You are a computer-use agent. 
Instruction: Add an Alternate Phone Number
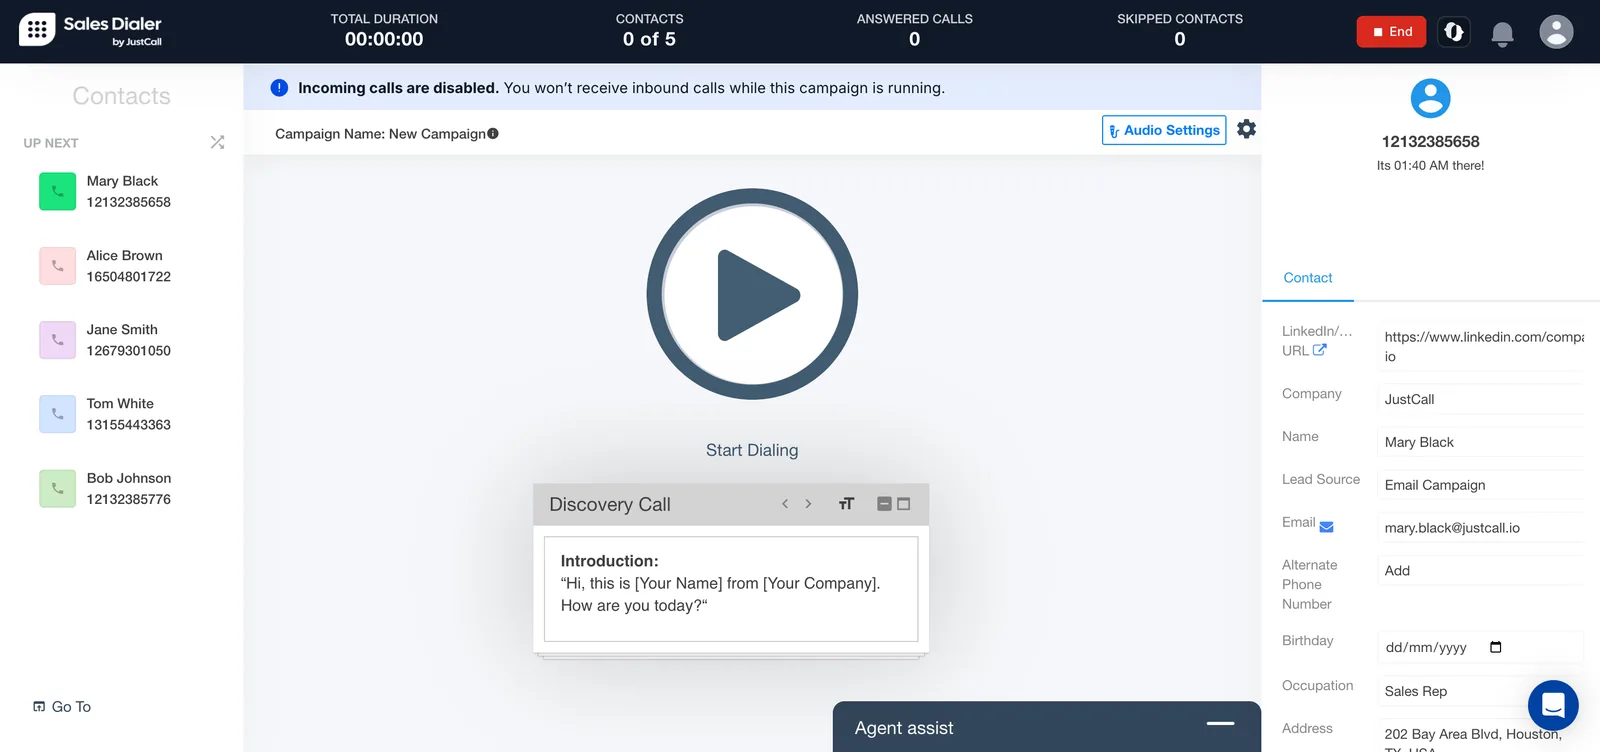tap(1480, 571)
